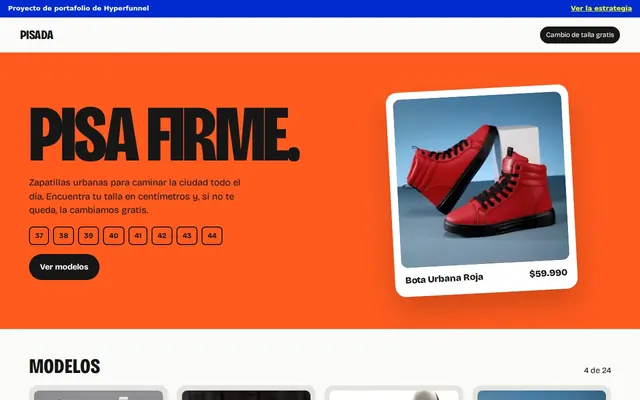Click the Cambio de talla gratis button

580,35
